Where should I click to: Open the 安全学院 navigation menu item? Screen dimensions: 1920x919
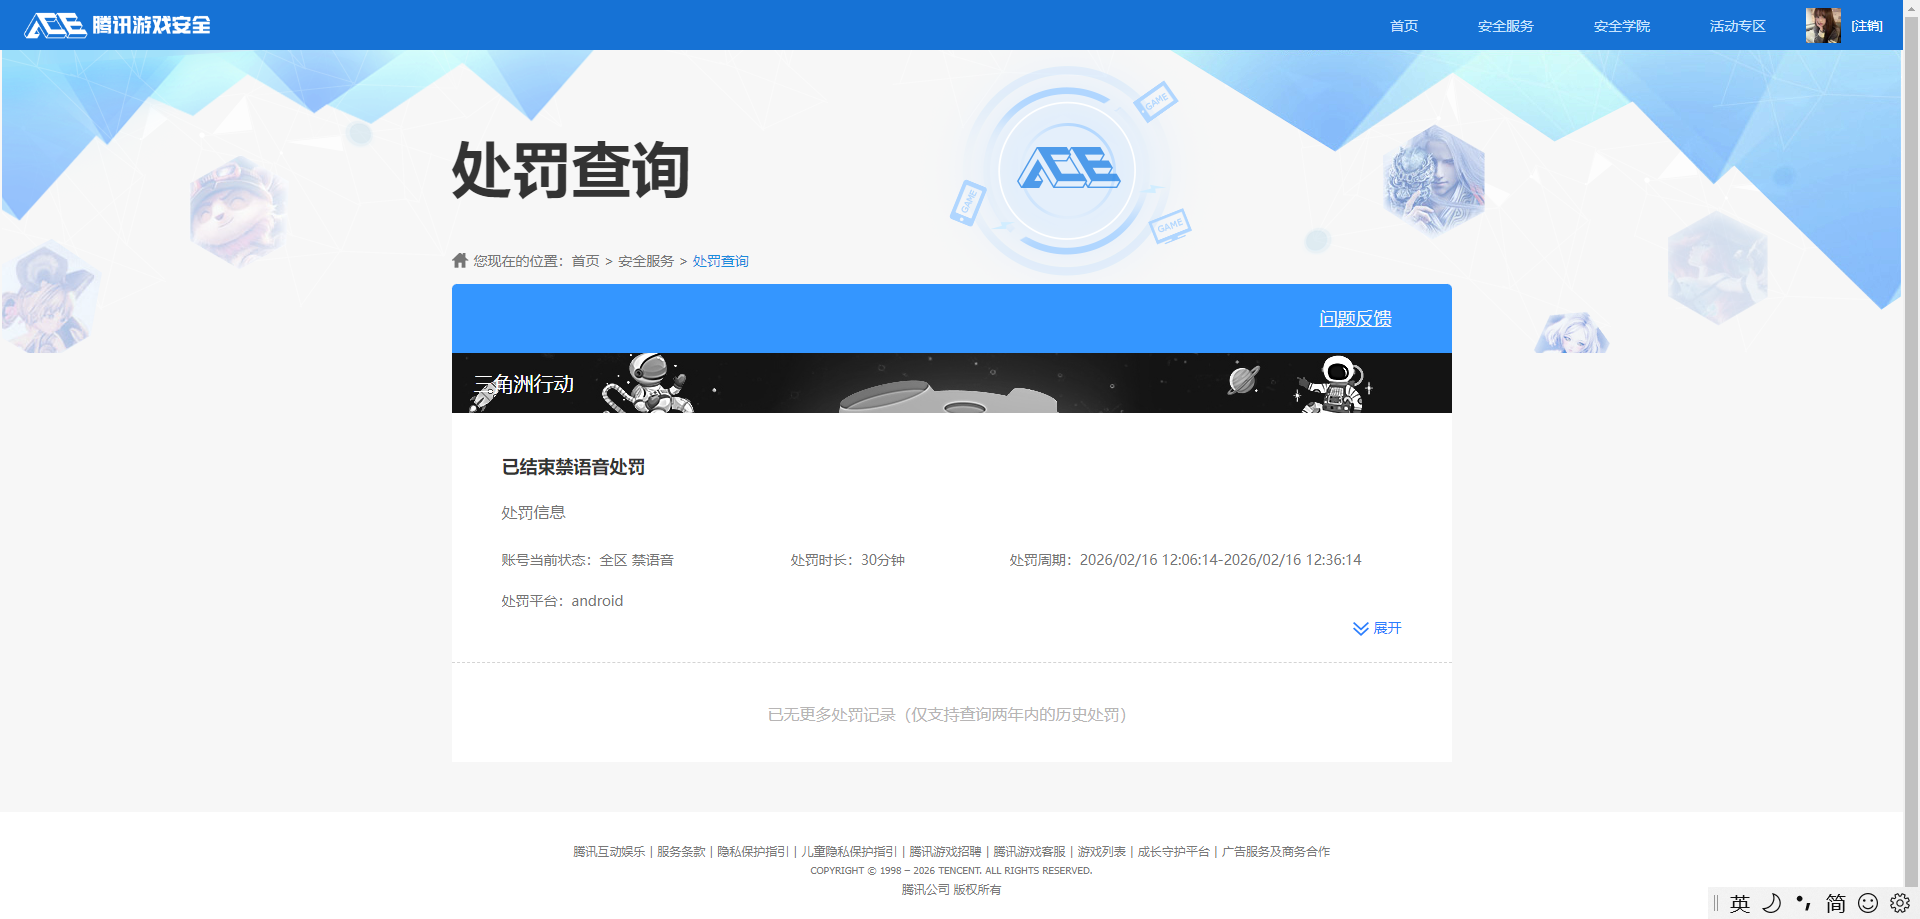pyautogui.click(x=1621, y=26)
